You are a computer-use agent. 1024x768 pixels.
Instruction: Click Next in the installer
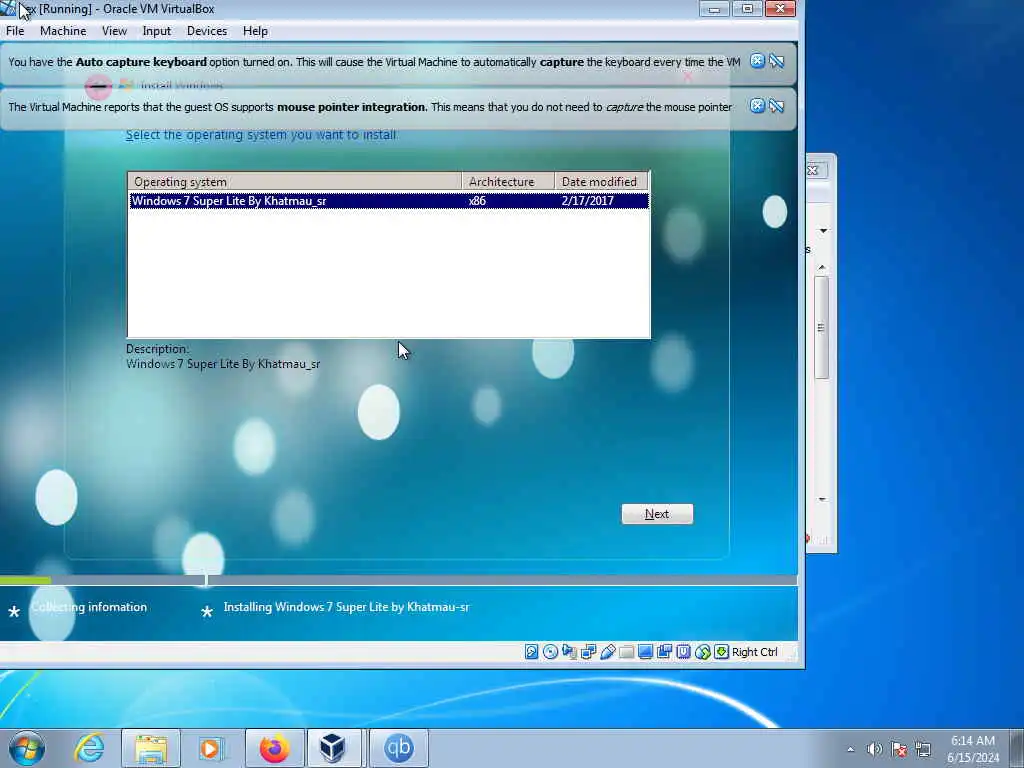click(x=657, y=514)
